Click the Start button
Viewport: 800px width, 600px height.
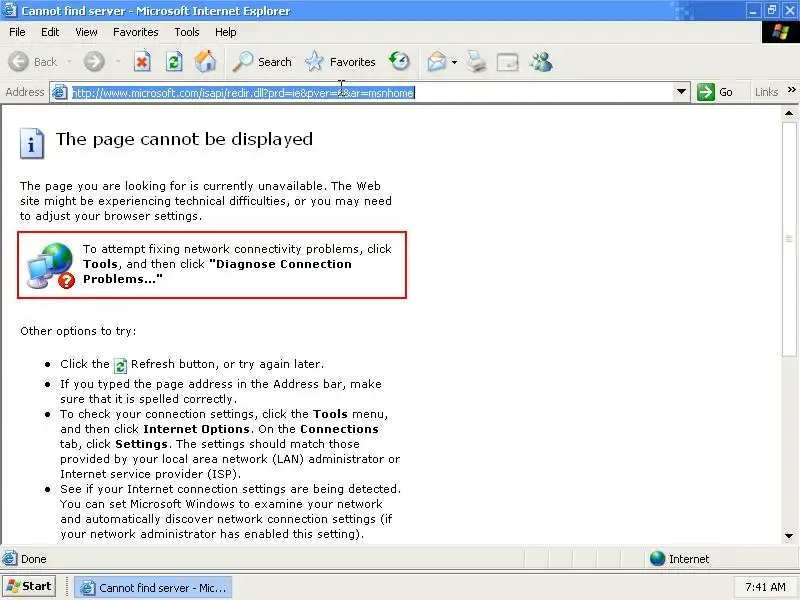tap(30, 587)
